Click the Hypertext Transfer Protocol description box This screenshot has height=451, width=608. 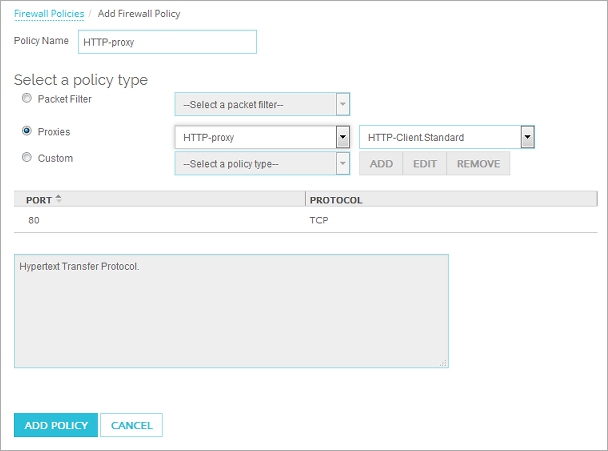[231, 311]
